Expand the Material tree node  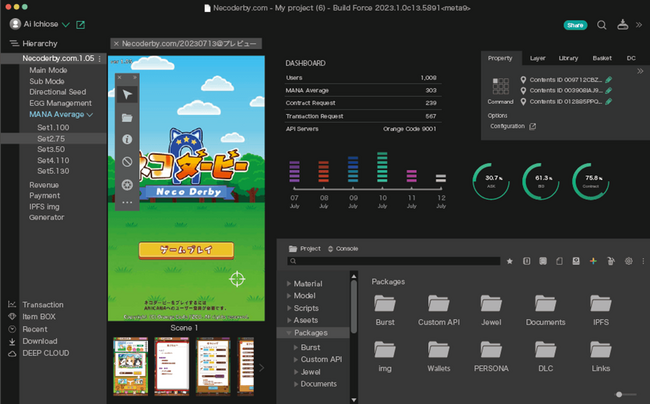(x=289, y=284)
